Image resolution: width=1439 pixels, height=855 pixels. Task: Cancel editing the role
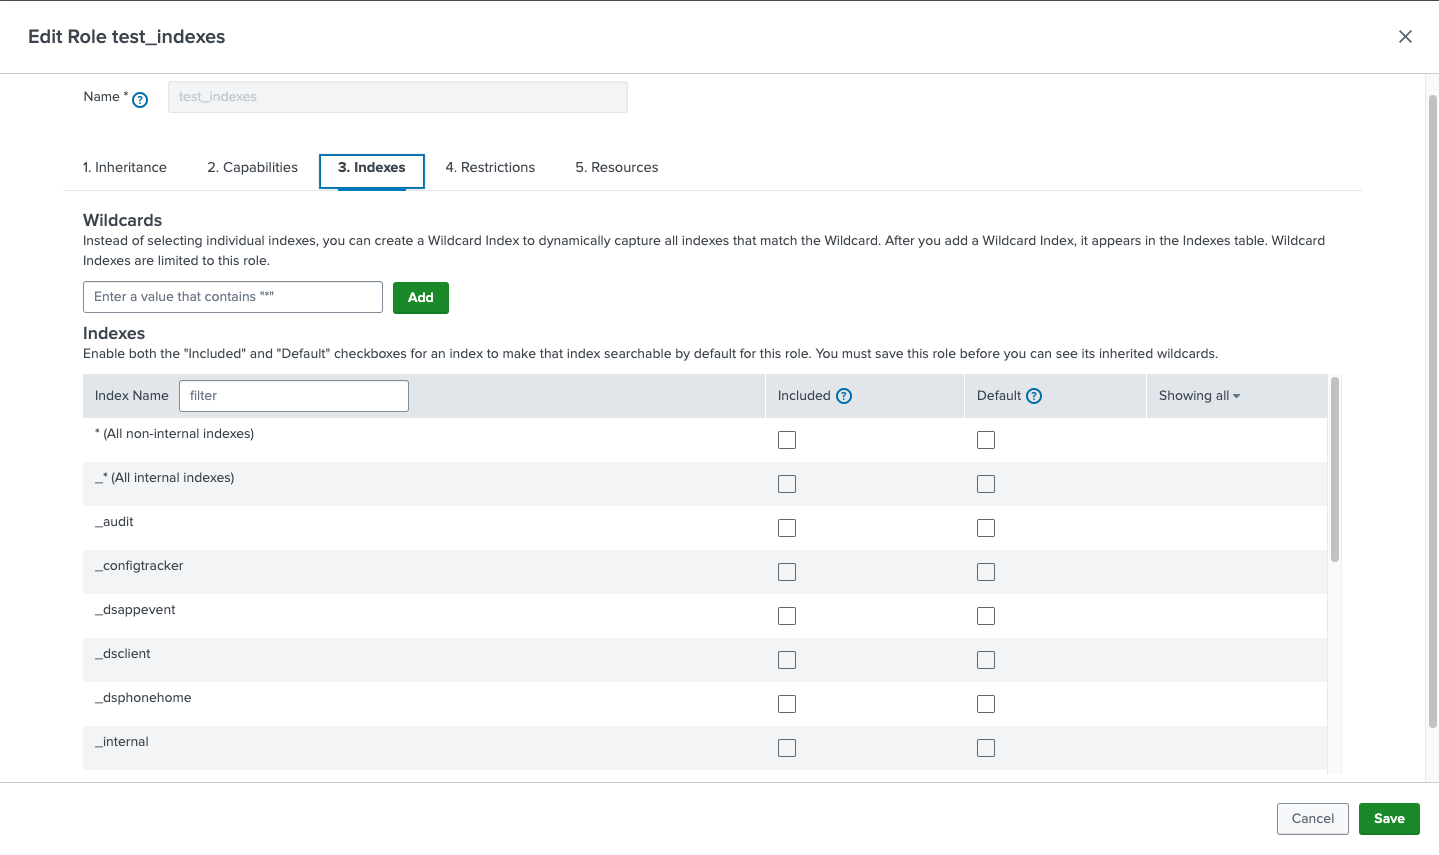tap(1312, 819)
